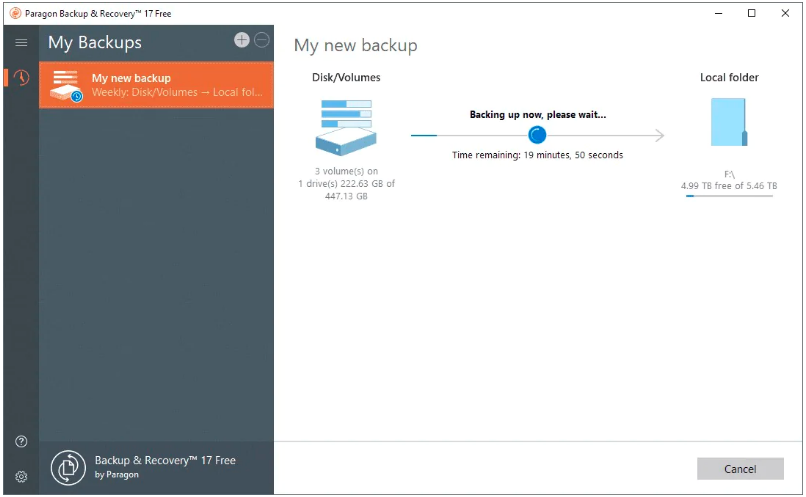Cancel the running backup
806x497 pixels.
click(740, 469)
